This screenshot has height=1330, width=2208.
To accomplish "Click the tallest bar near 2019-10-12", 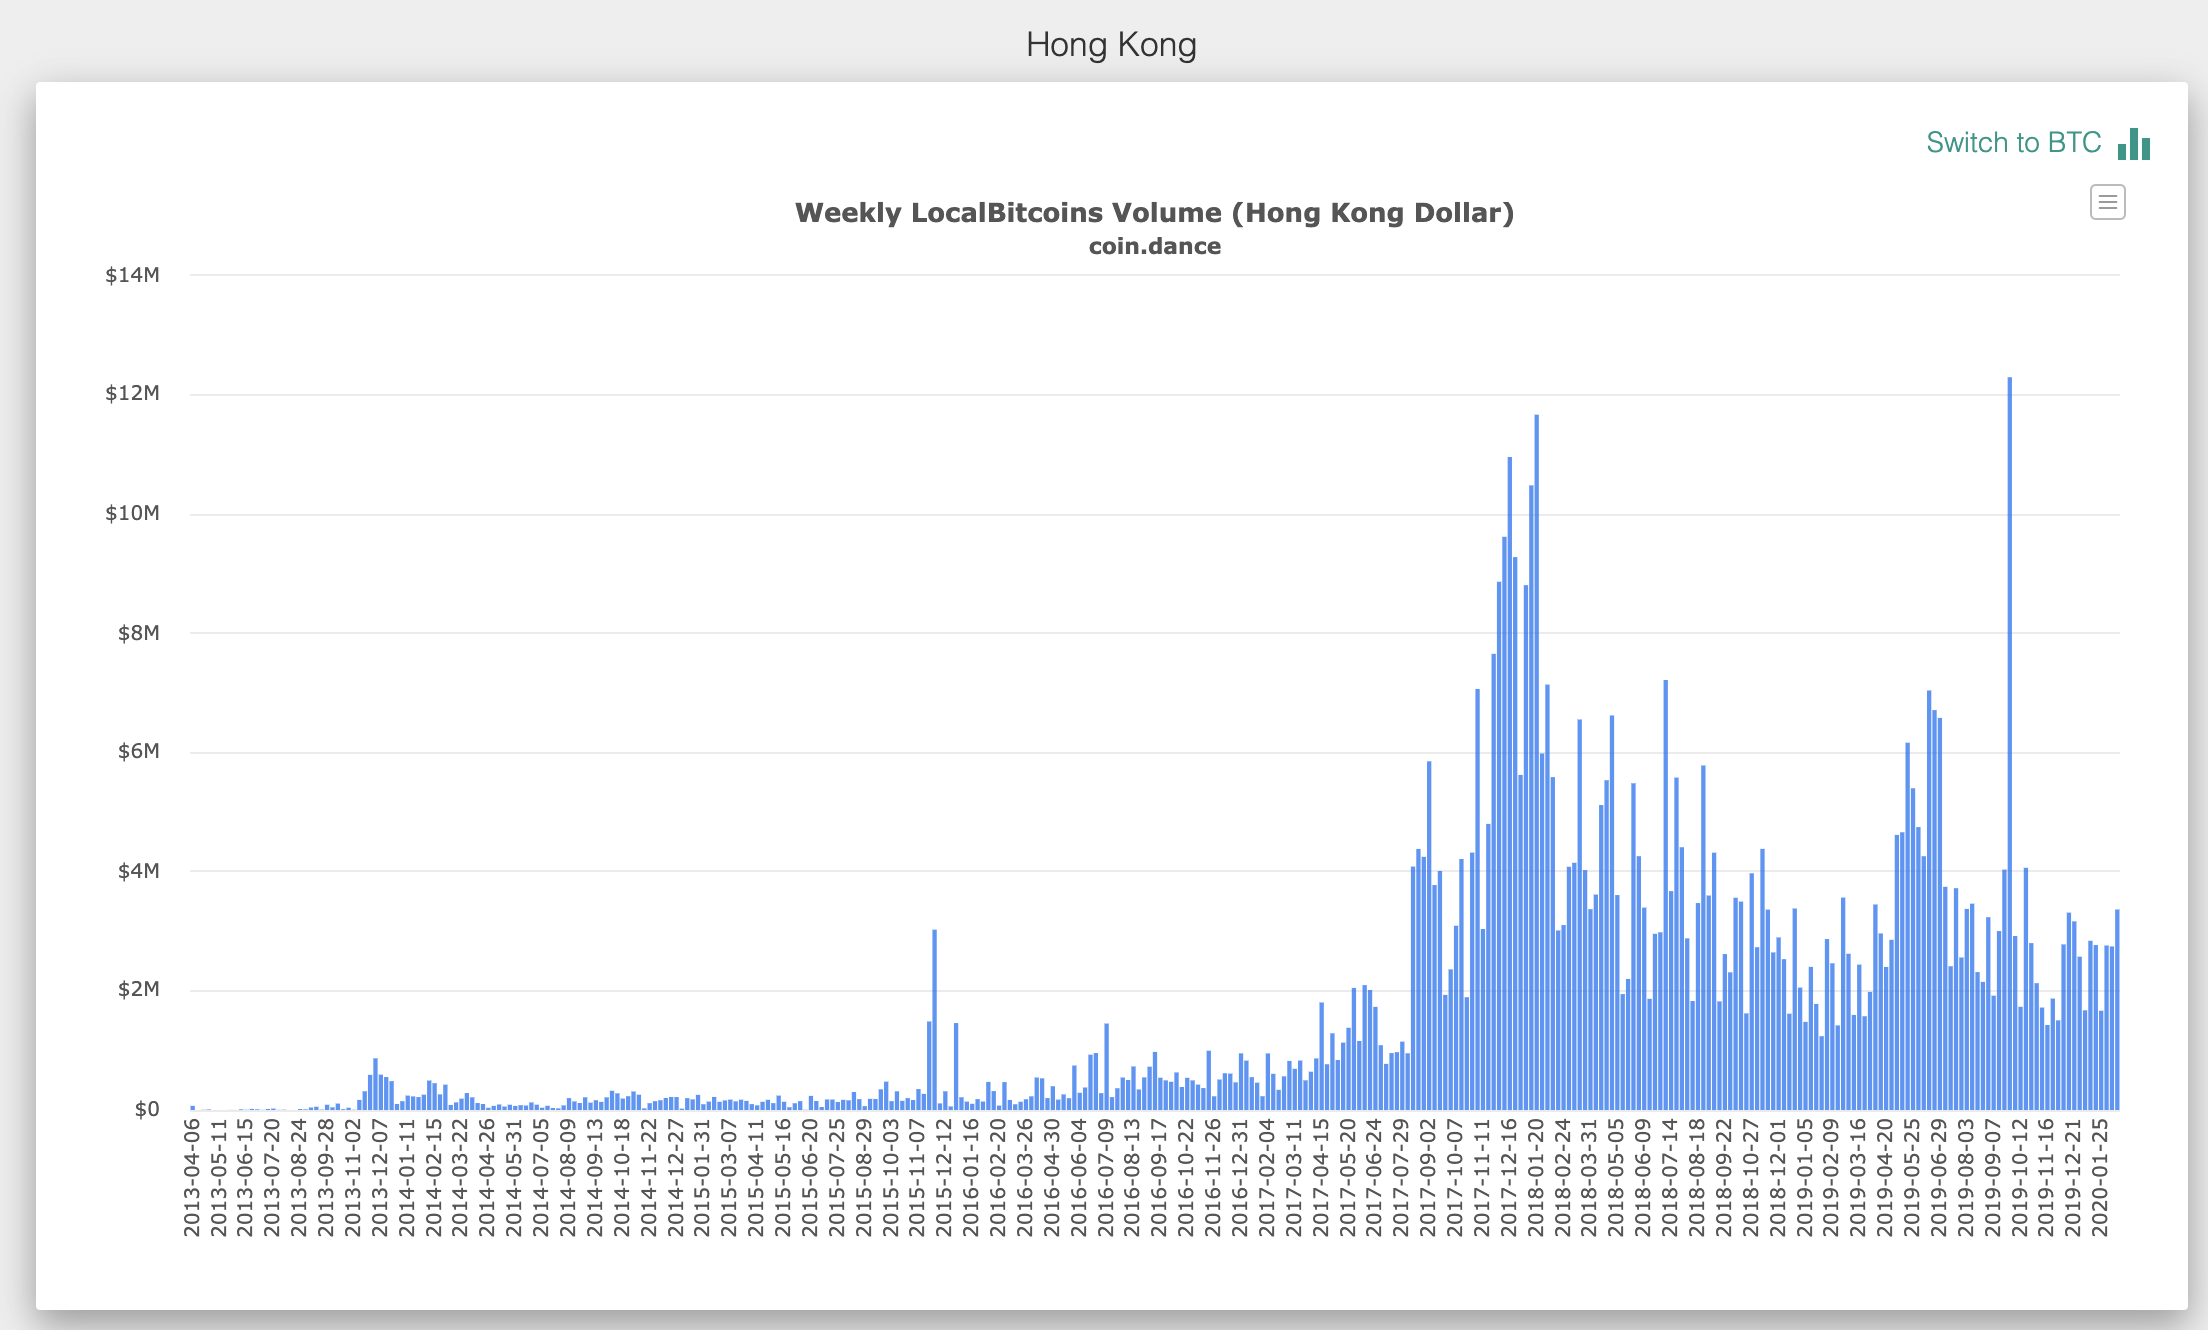I will coord(2009,743).
